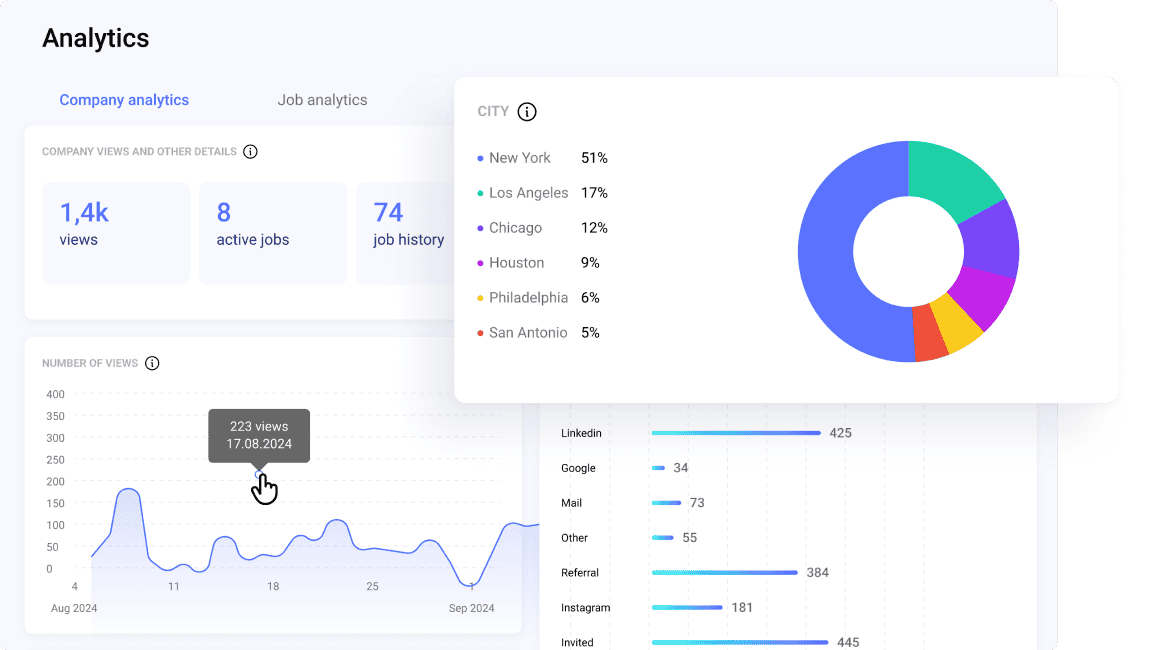Screen dimensions: 1170x650
Task: Click info icon next to Number of Views
Action: 152,363
